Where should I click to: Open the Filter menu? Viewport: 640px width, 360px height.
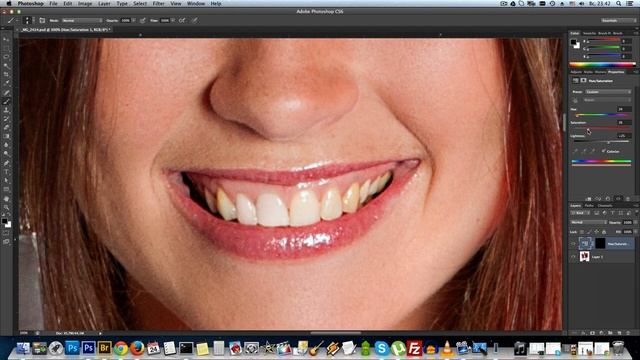coord(158,3)
